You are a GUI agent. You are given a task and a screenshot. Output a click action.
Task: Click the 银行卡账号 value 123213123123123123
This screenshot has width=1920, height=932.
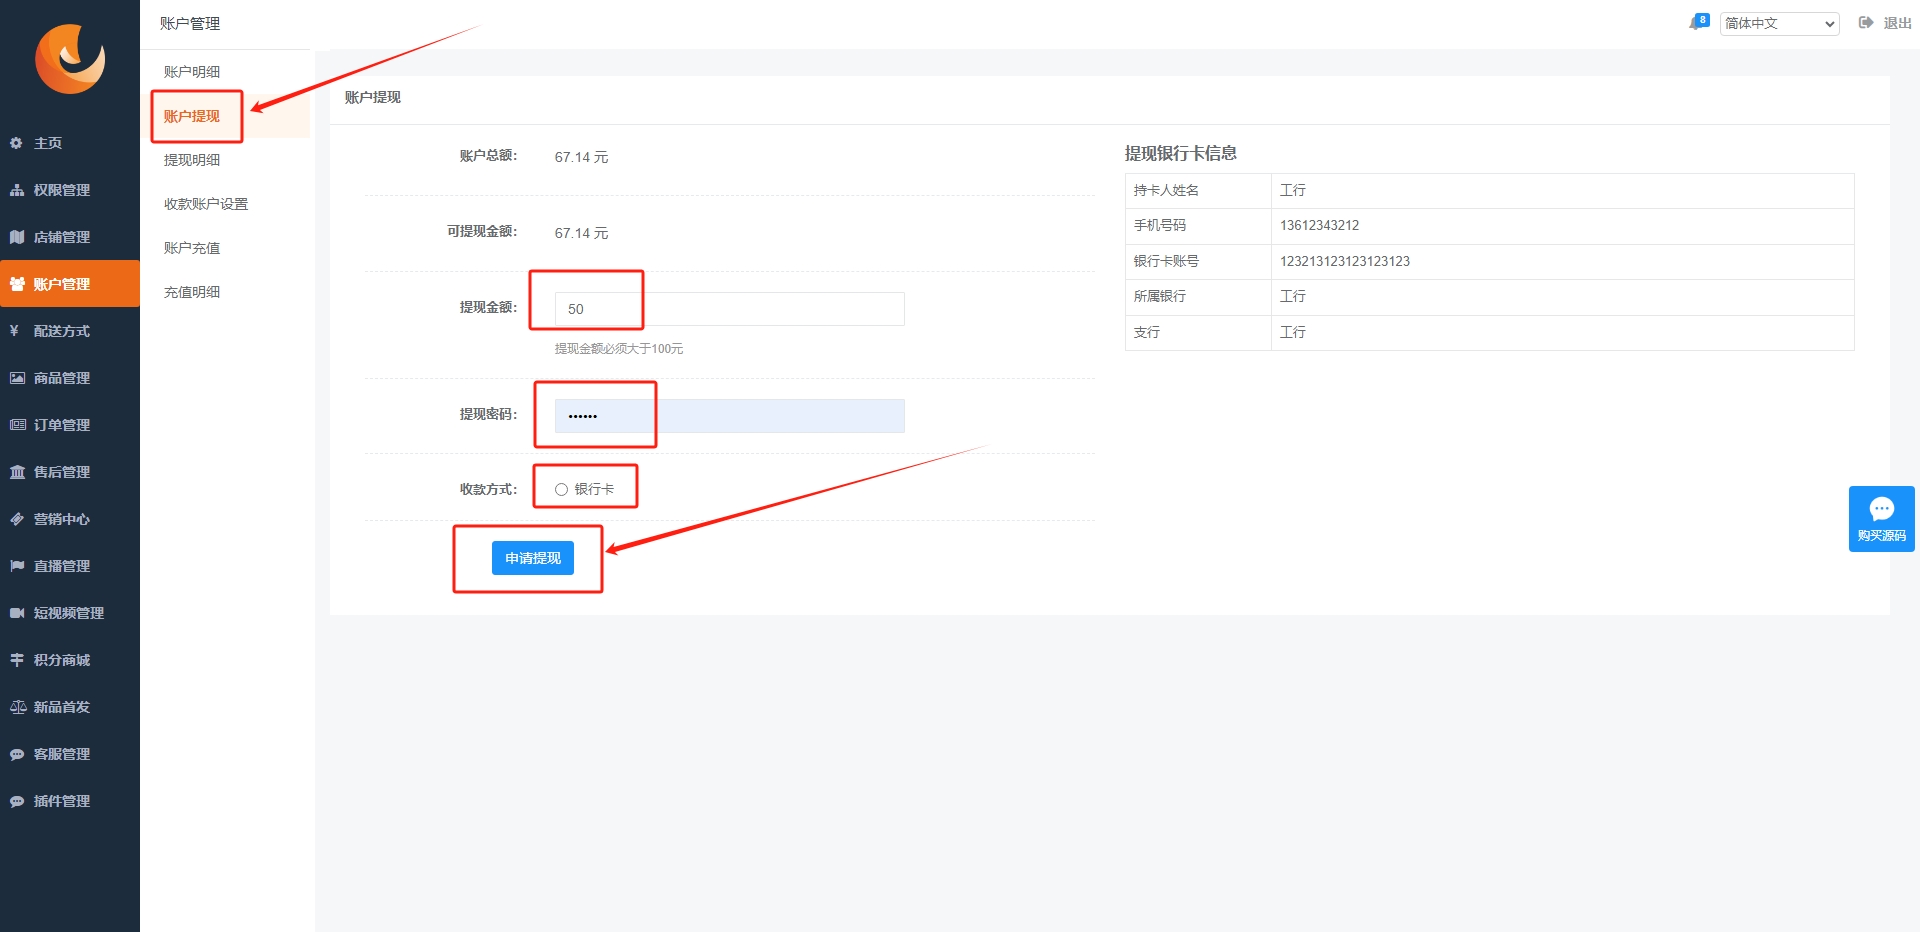coord(1345,261)
